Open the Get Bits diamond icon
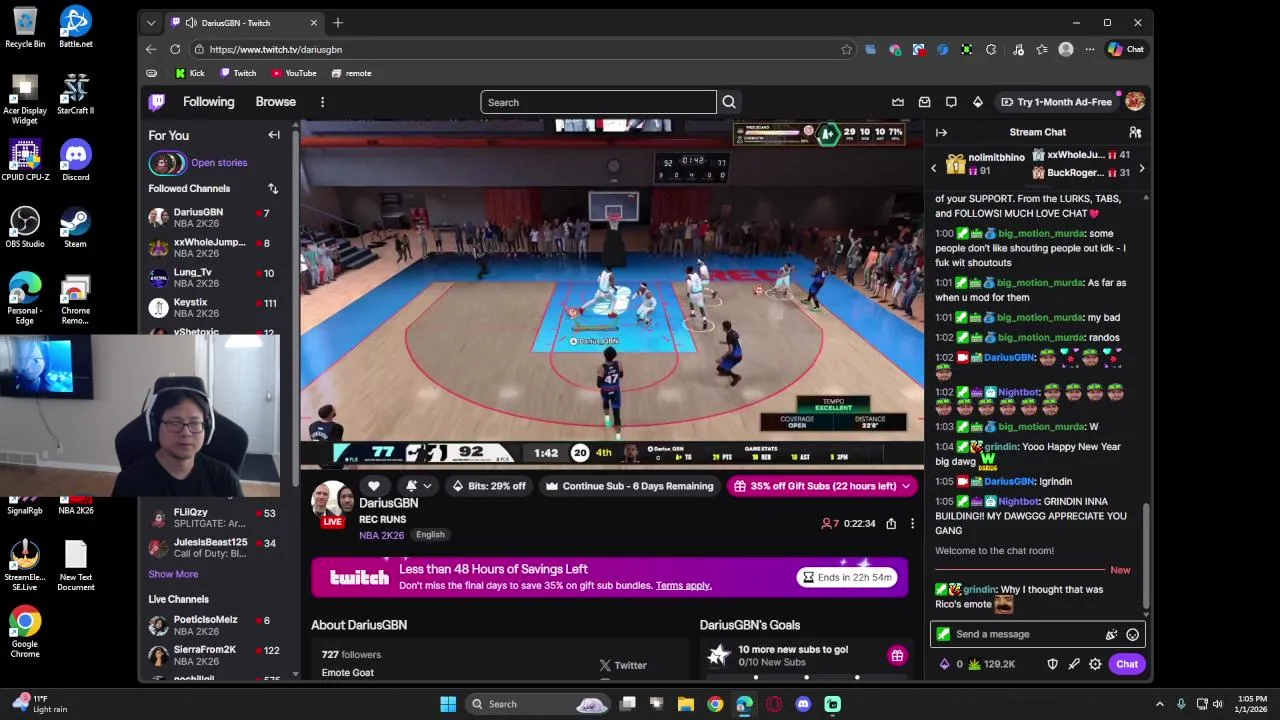The width and height of the screenshot is (1280, 720). [x=978, y=102]
